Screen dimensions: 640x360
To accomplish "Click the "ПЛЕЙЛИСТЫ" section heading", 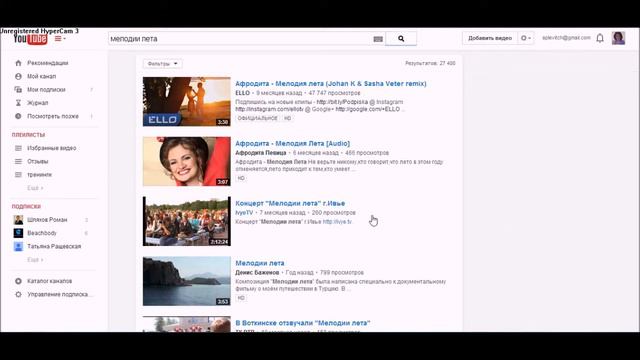I will (28, 135).
